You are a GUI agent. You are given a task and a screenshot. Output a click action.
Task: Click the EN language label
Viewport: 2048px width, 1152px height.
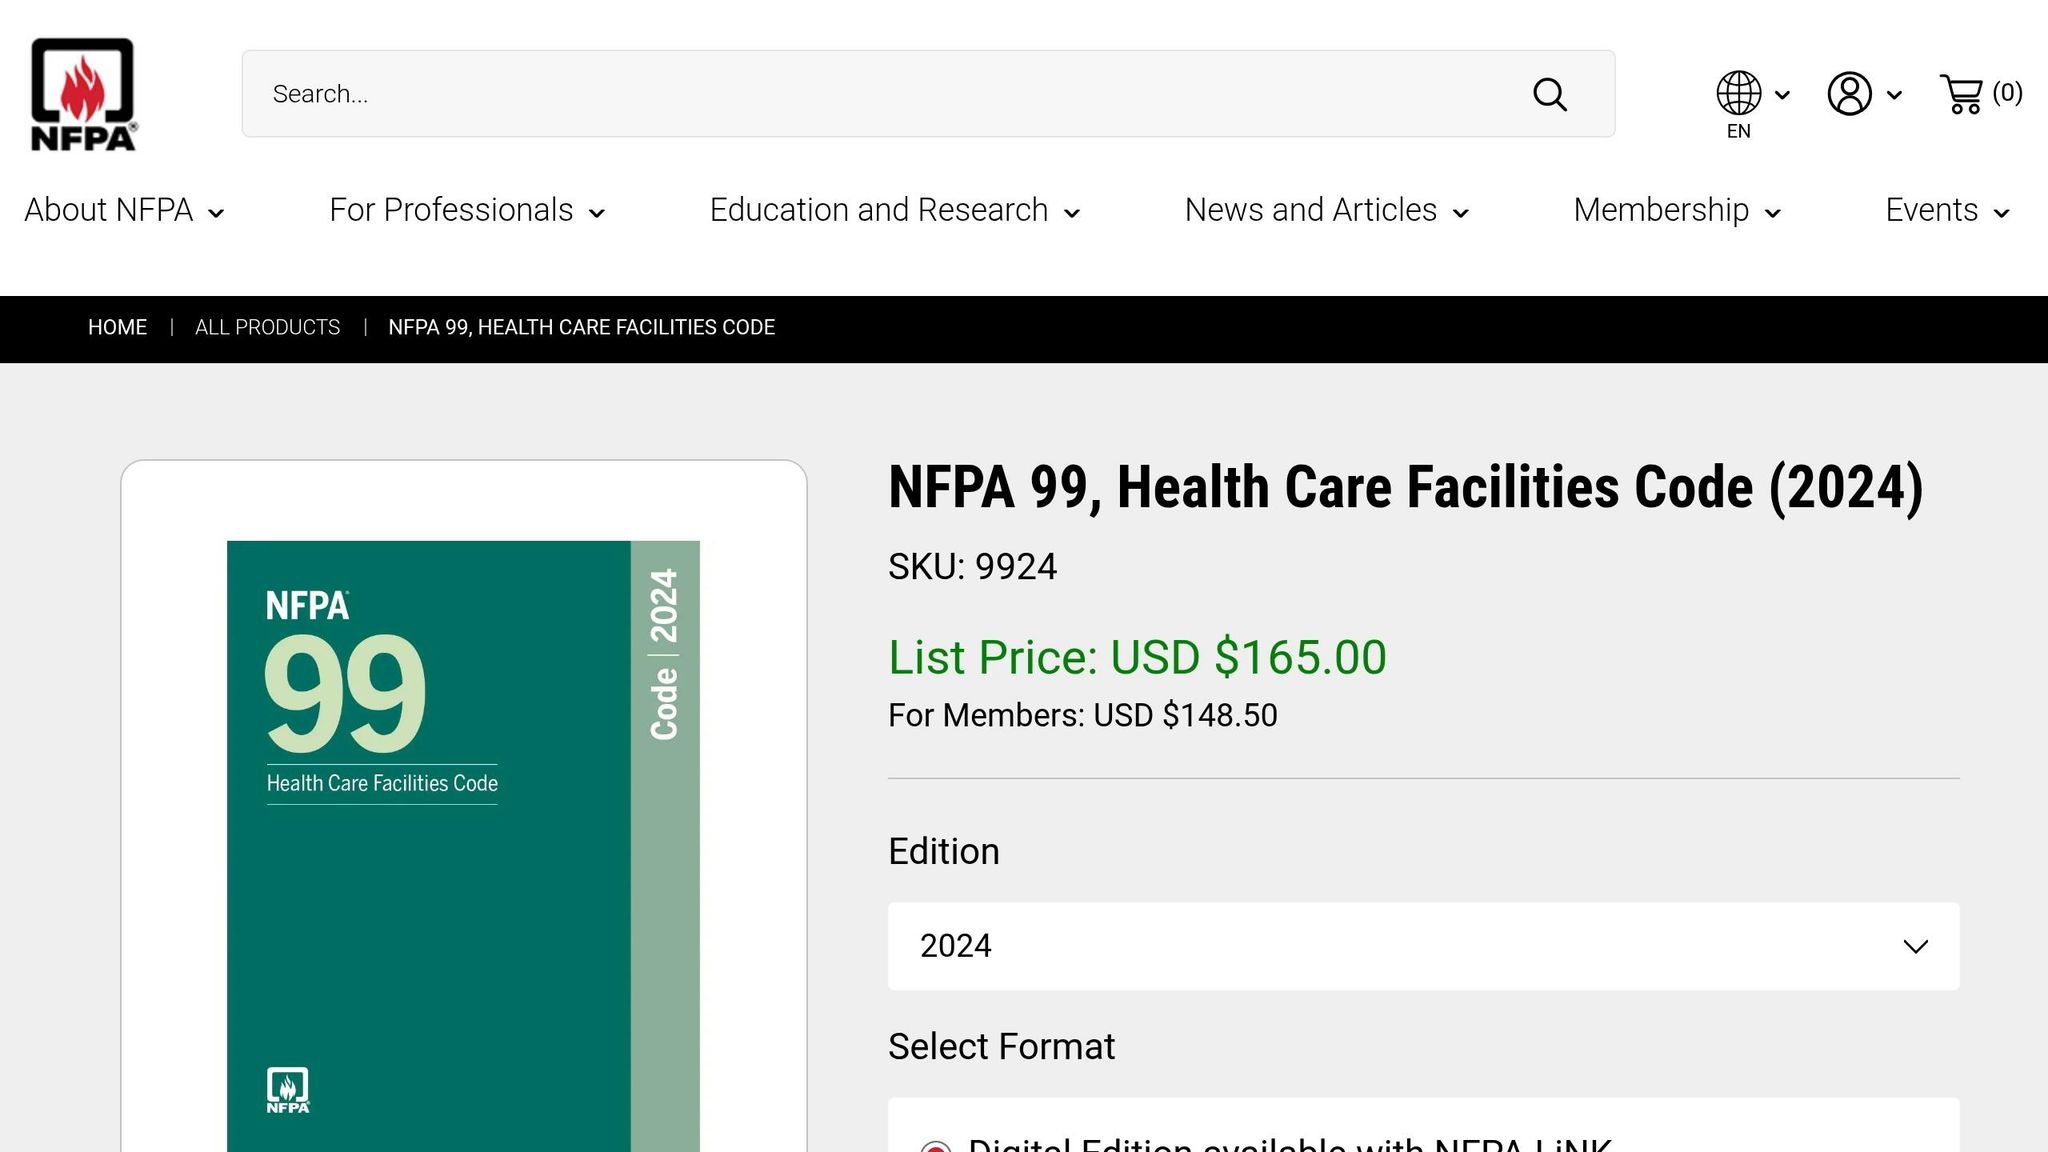1739,131
